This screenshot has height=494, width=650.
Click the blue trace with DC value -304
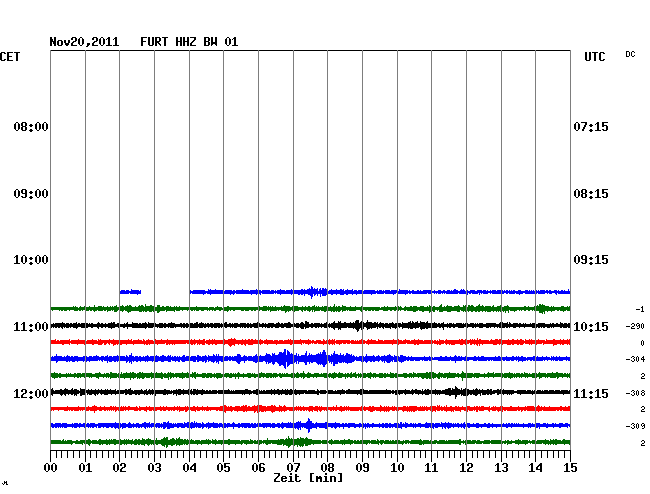(x=310, y=358)
